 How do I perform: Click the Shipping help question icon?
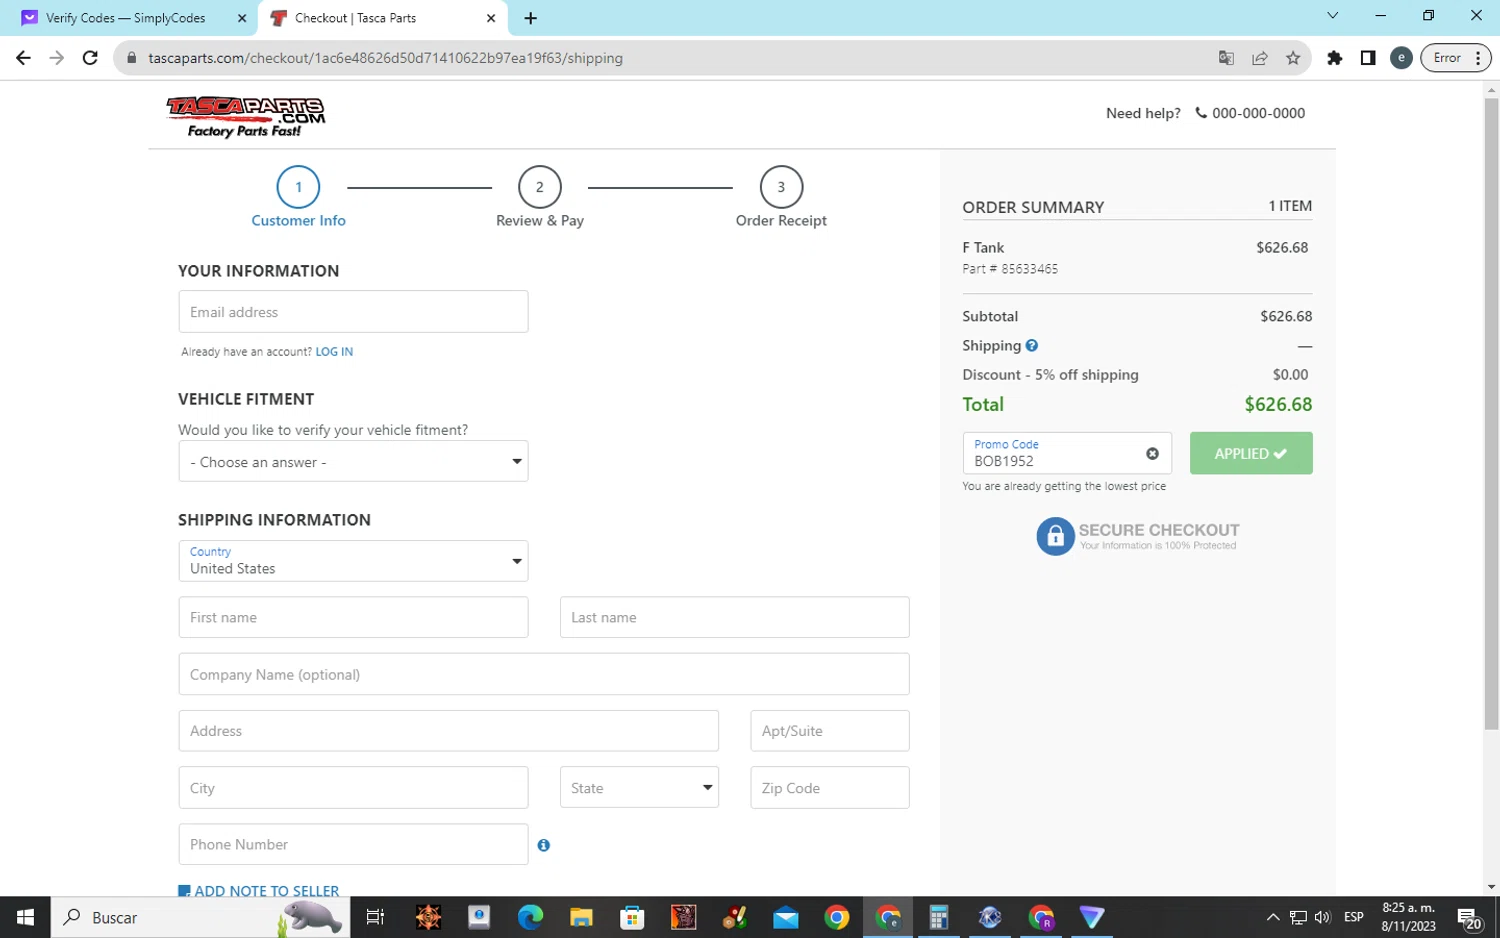click(x=1031, y=346)
